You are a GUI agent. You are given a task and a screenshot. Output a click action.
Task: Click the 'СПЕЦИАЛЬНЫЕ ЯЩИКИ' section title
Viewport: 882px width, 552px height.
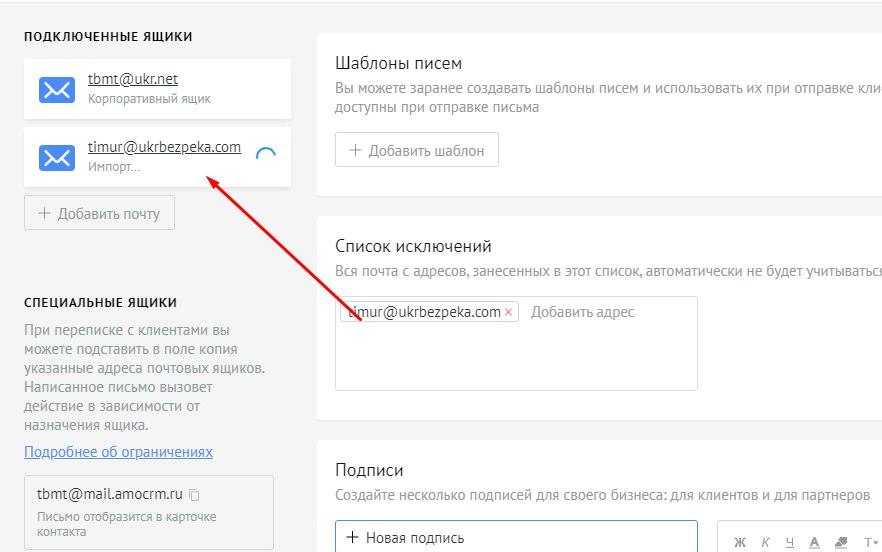point(100,303)
